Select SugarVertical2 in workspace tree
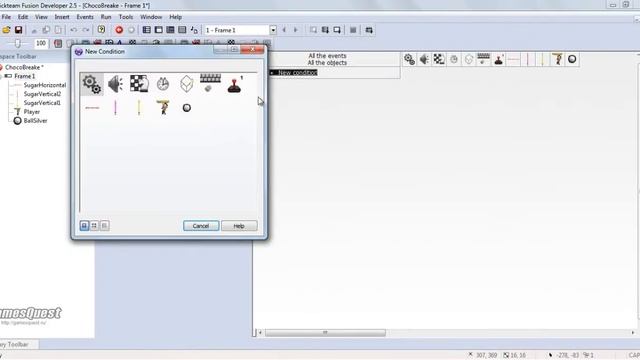The width and height of the screenshot is (640, 360). click(x=42, y=94)
